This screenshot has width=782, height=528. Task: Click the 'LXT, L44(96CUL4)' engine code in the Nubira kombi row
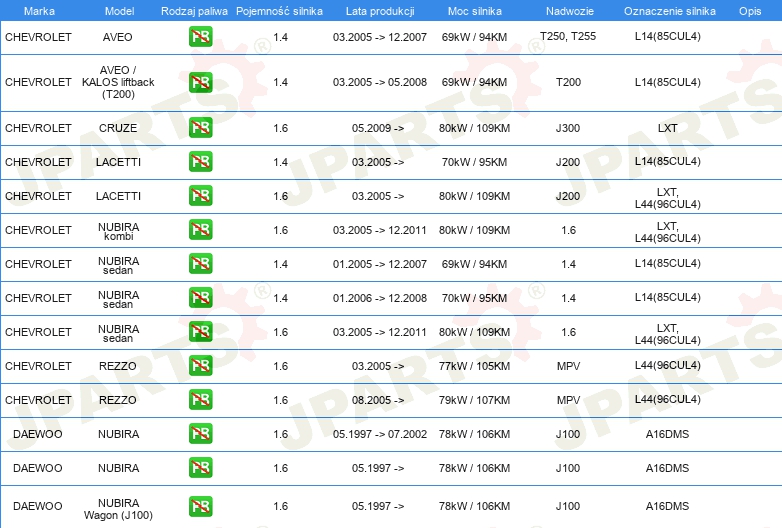click(x=667, y=232)
